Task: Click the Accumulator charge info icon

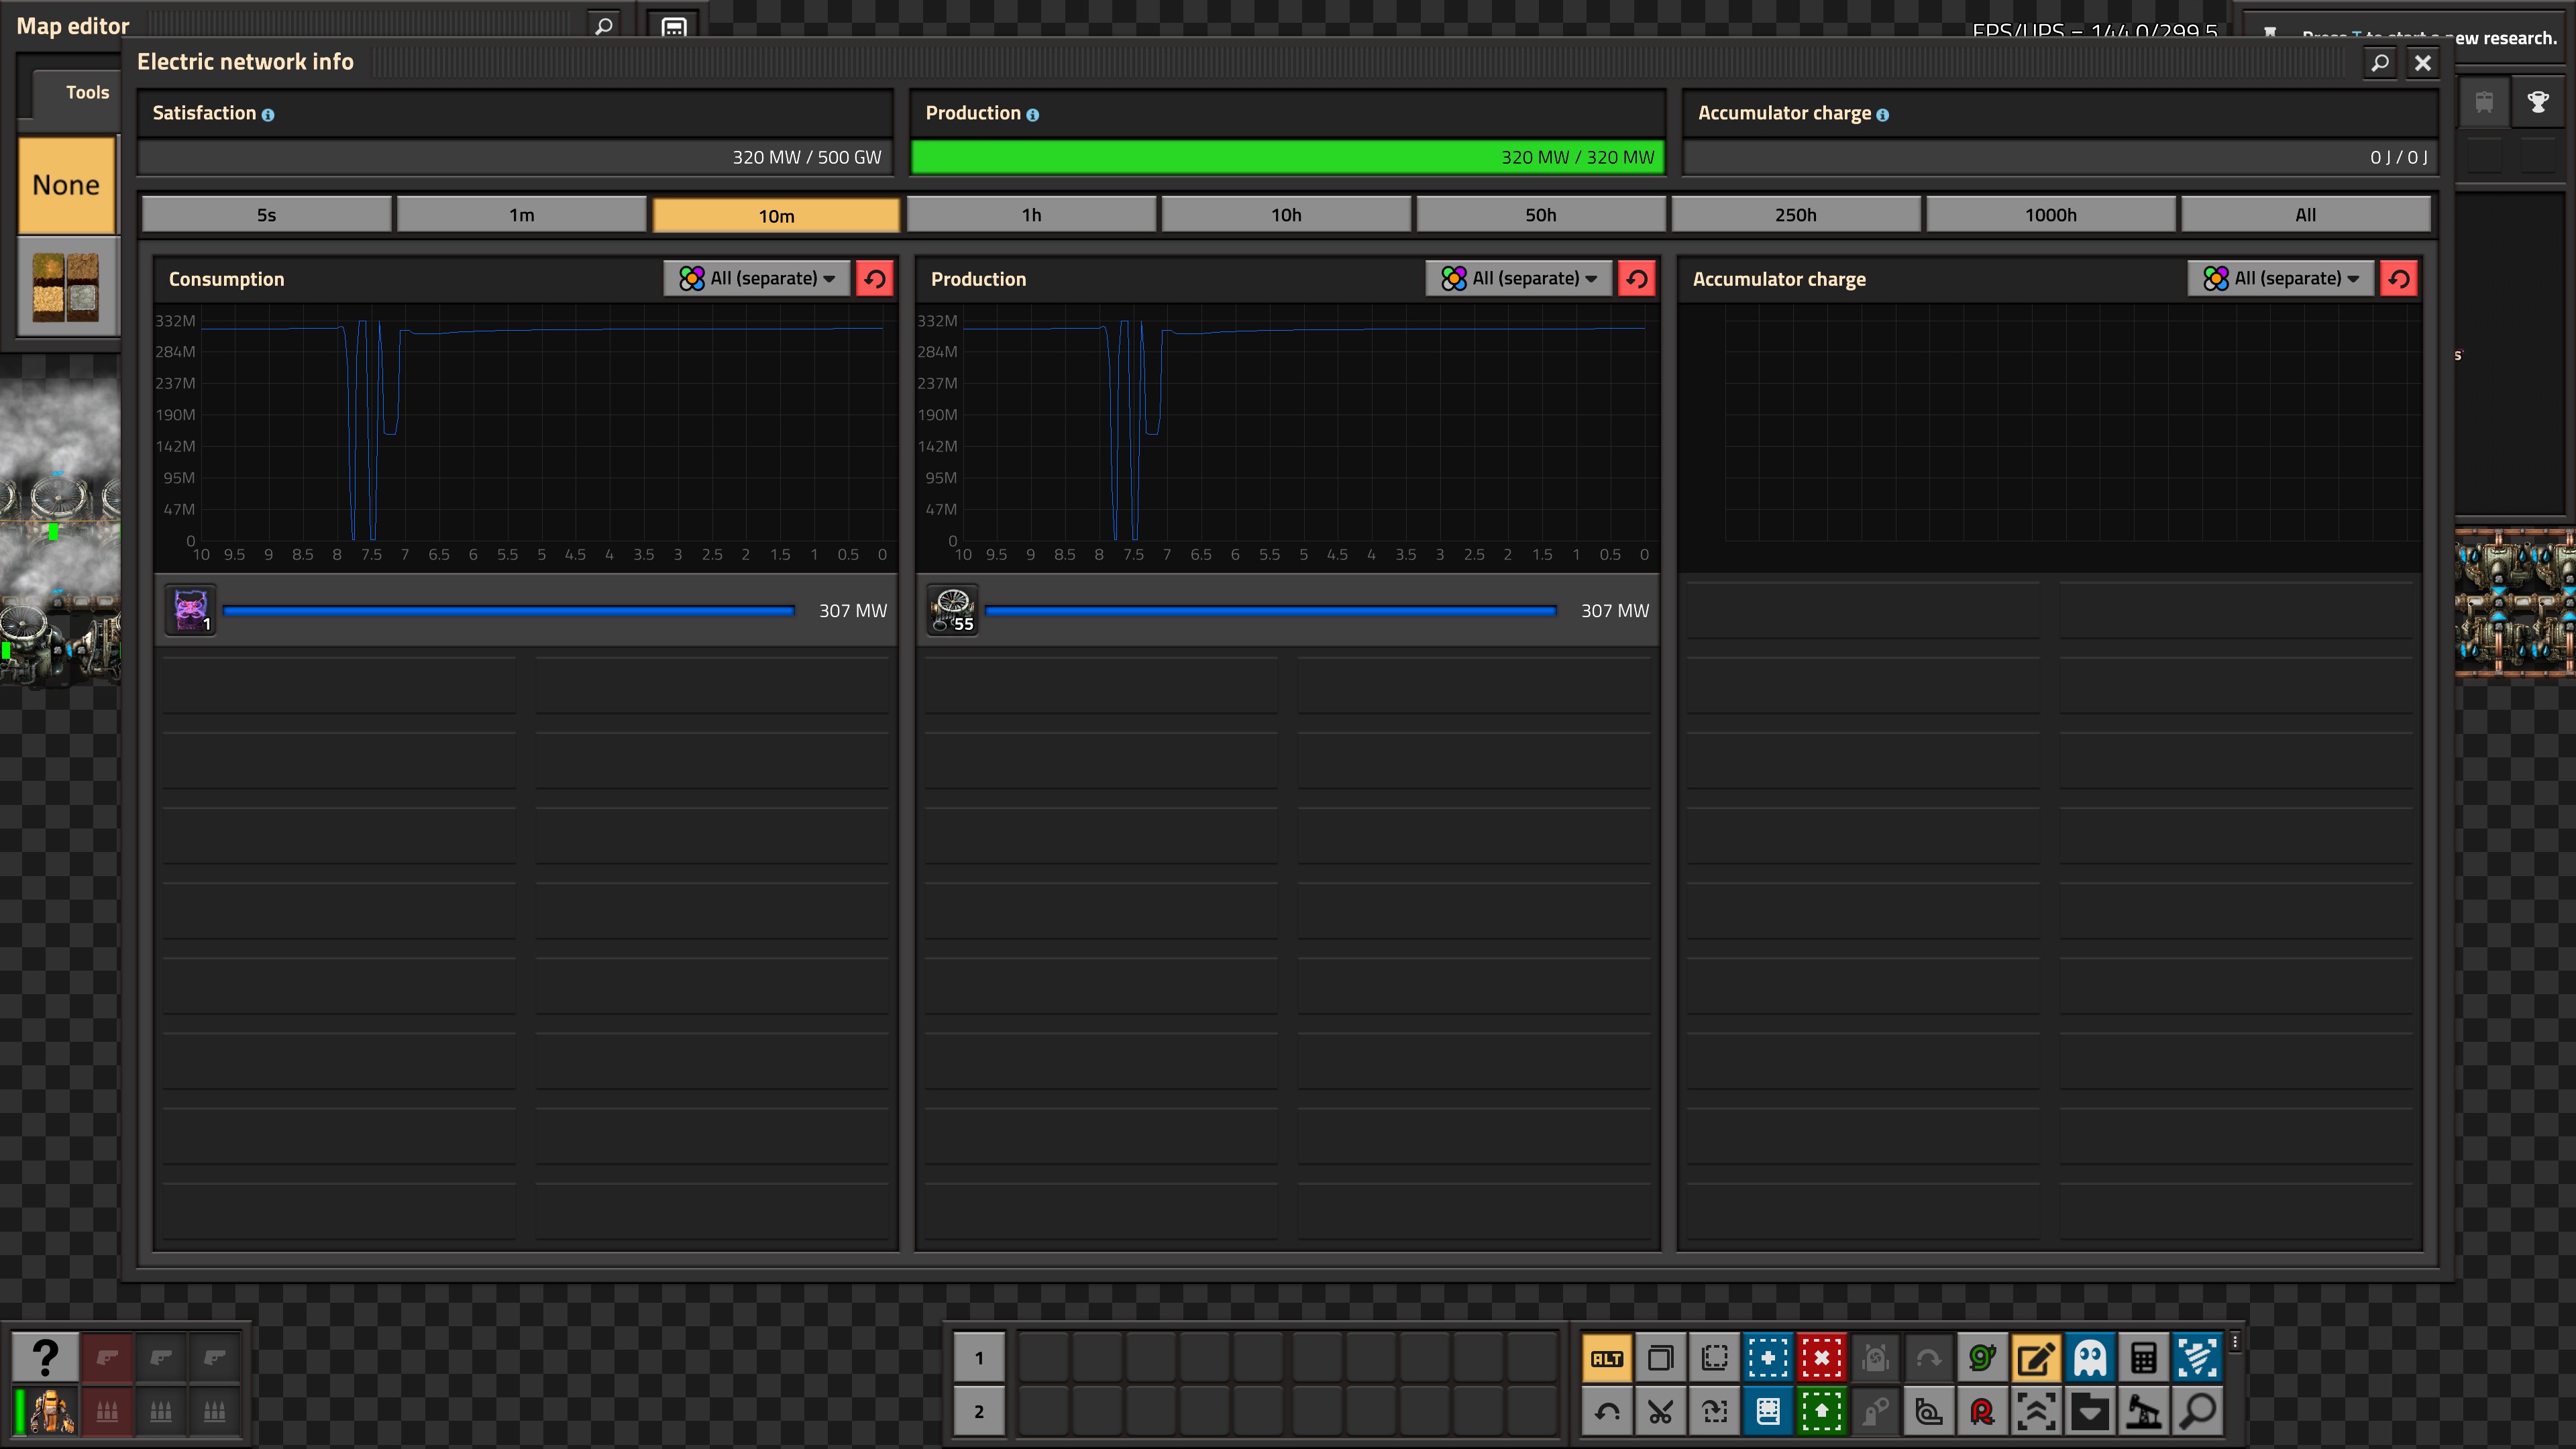Action: [1883, 115]
